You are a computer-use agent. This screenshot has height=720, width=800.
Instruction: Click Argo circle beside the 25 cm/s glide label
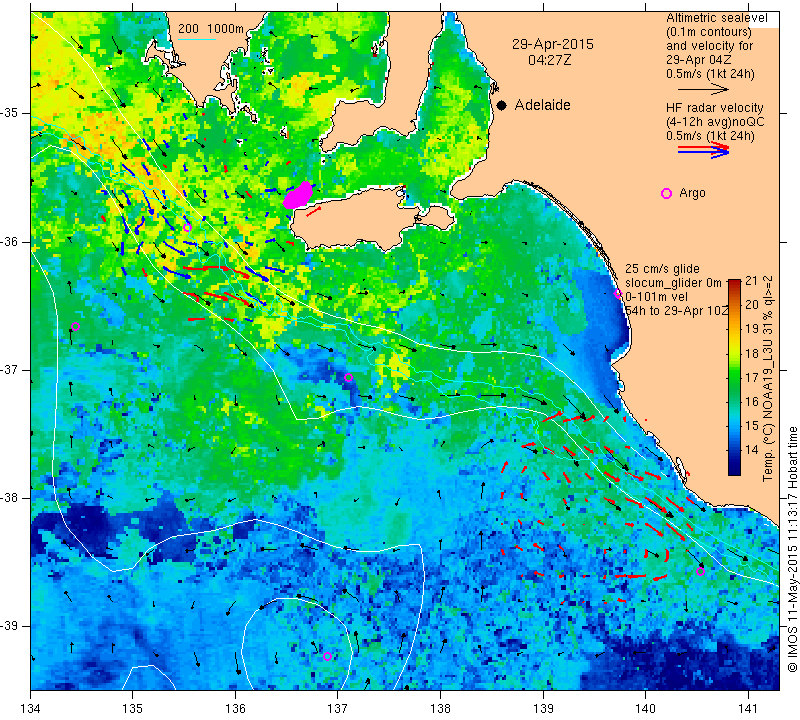tap(618, 293)
